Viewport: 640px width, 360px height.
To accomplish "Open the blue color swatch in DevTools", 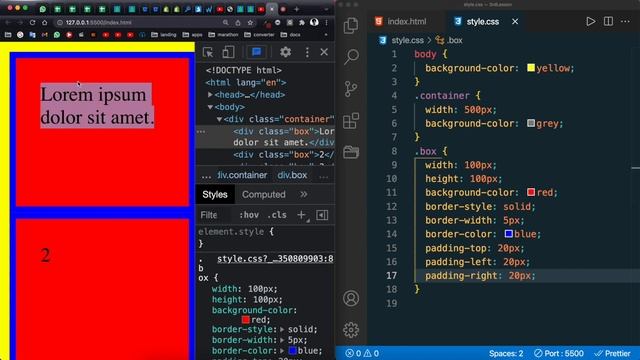I will click(x=293, y=351).
